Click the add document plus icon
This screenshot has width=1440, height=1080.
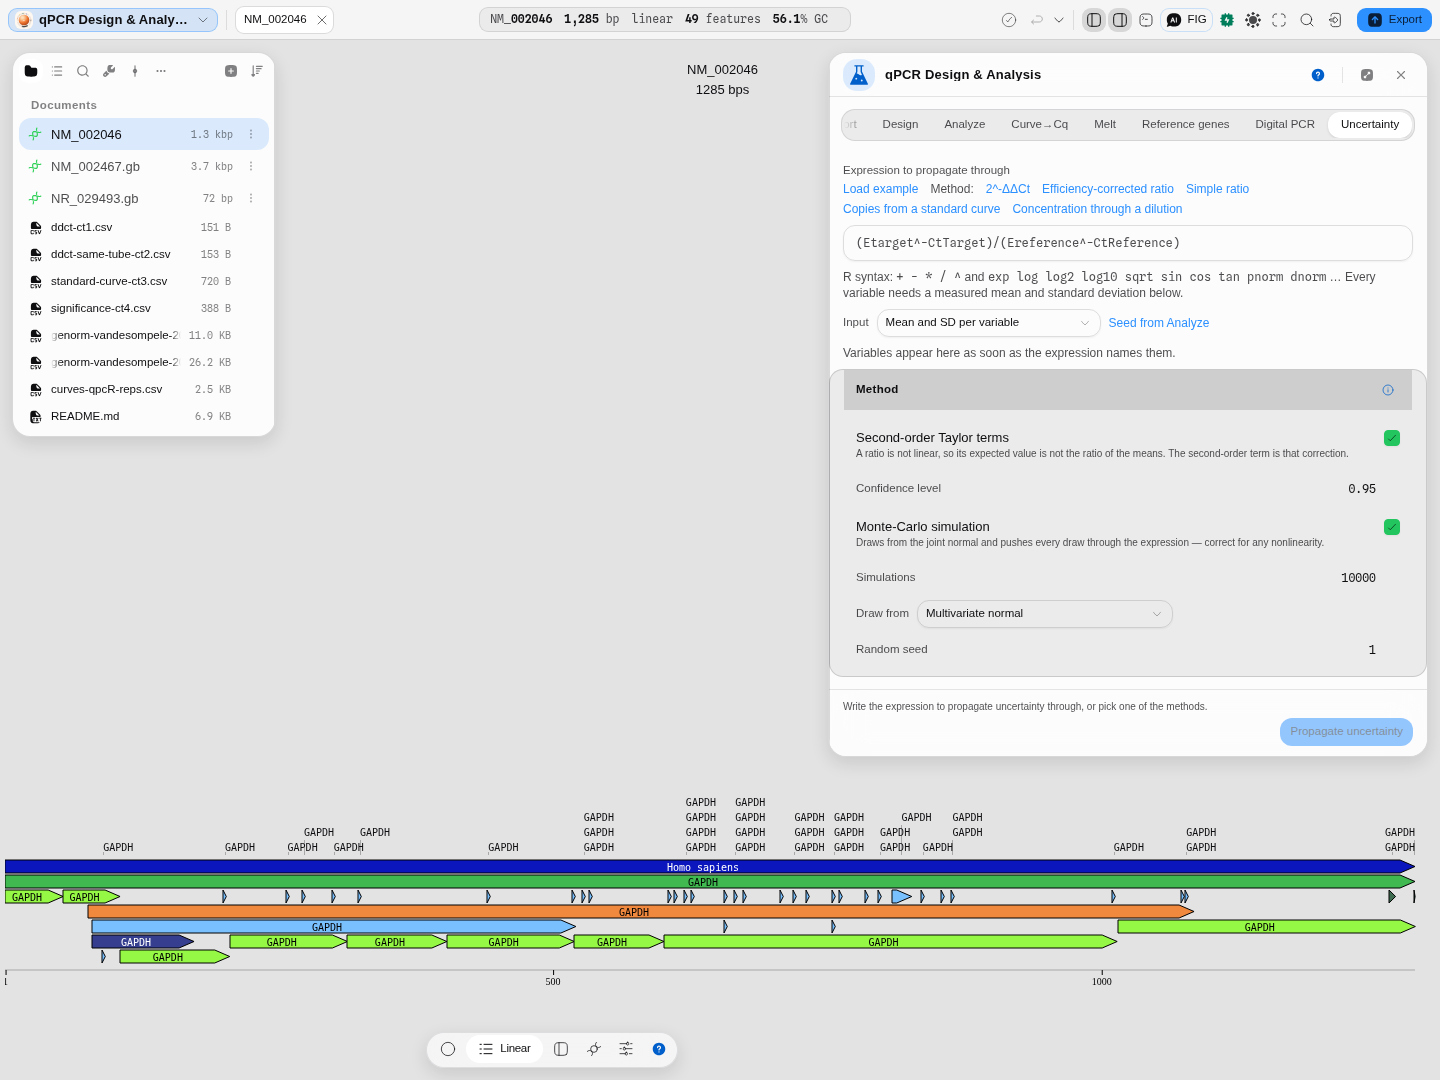click(231, 71)
